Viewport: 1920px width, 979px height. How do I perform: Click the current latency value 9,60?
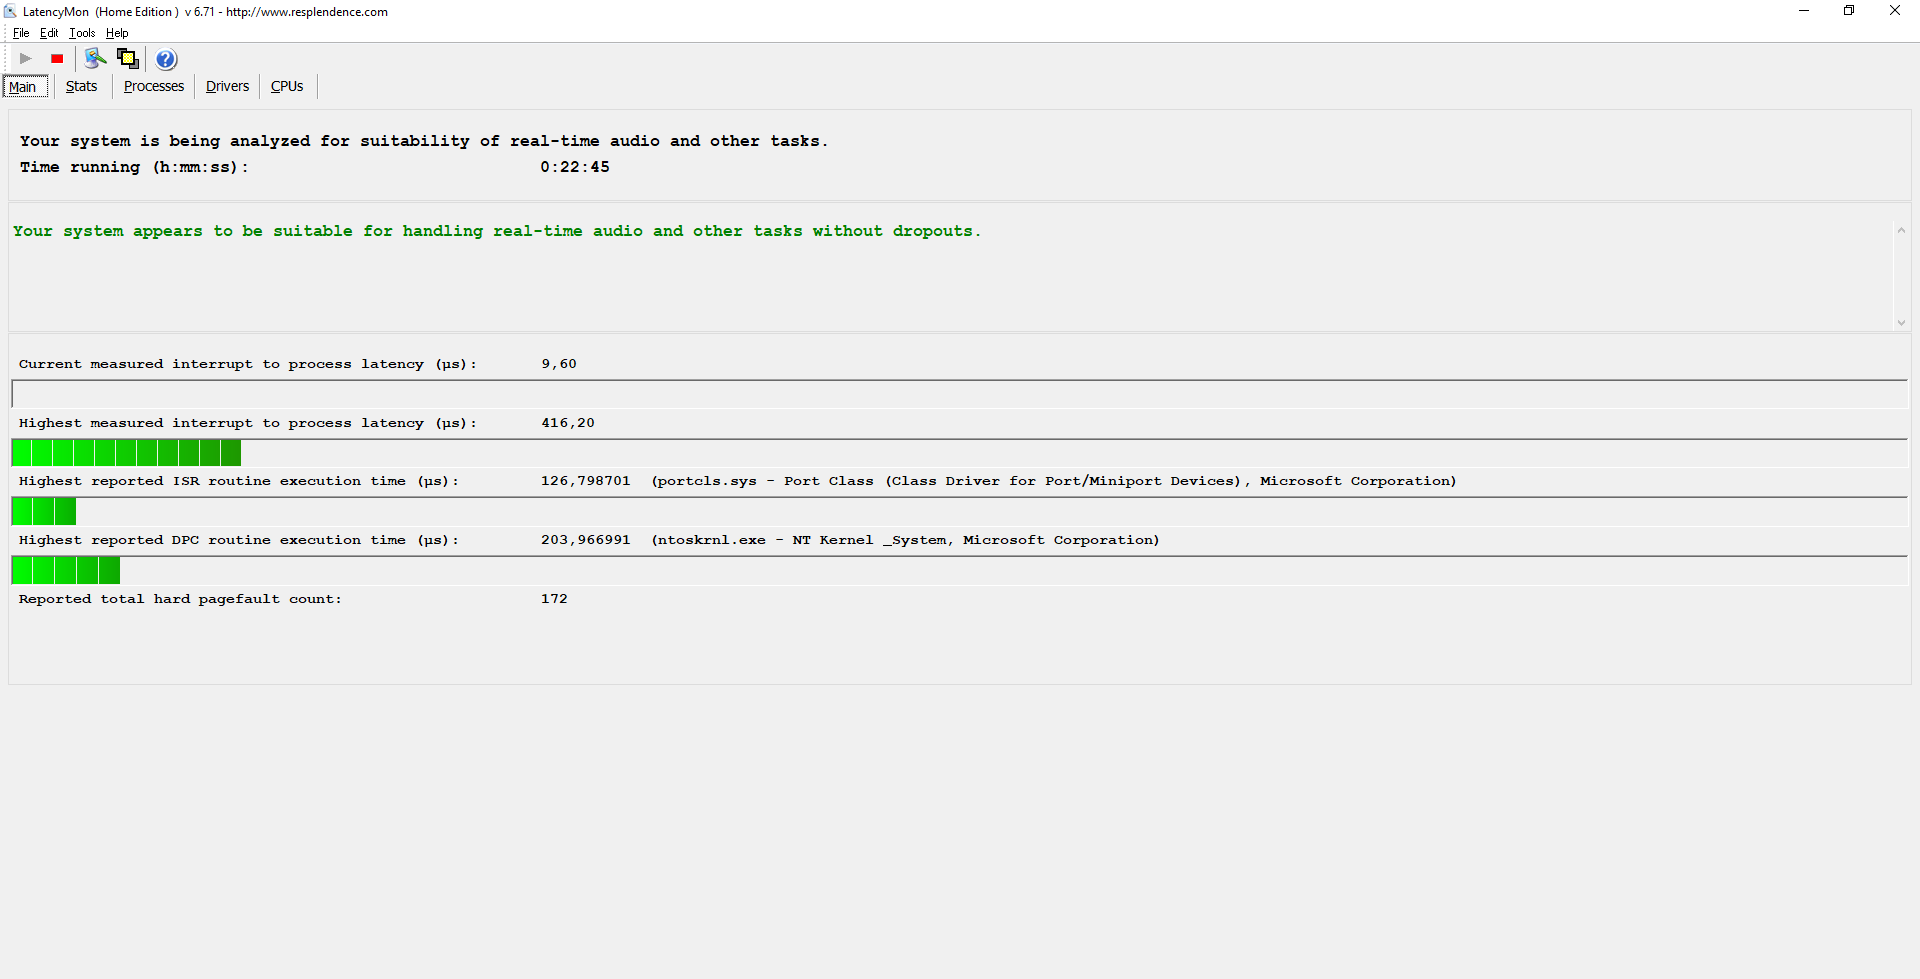pyautogui.click(x=559, y=364)
